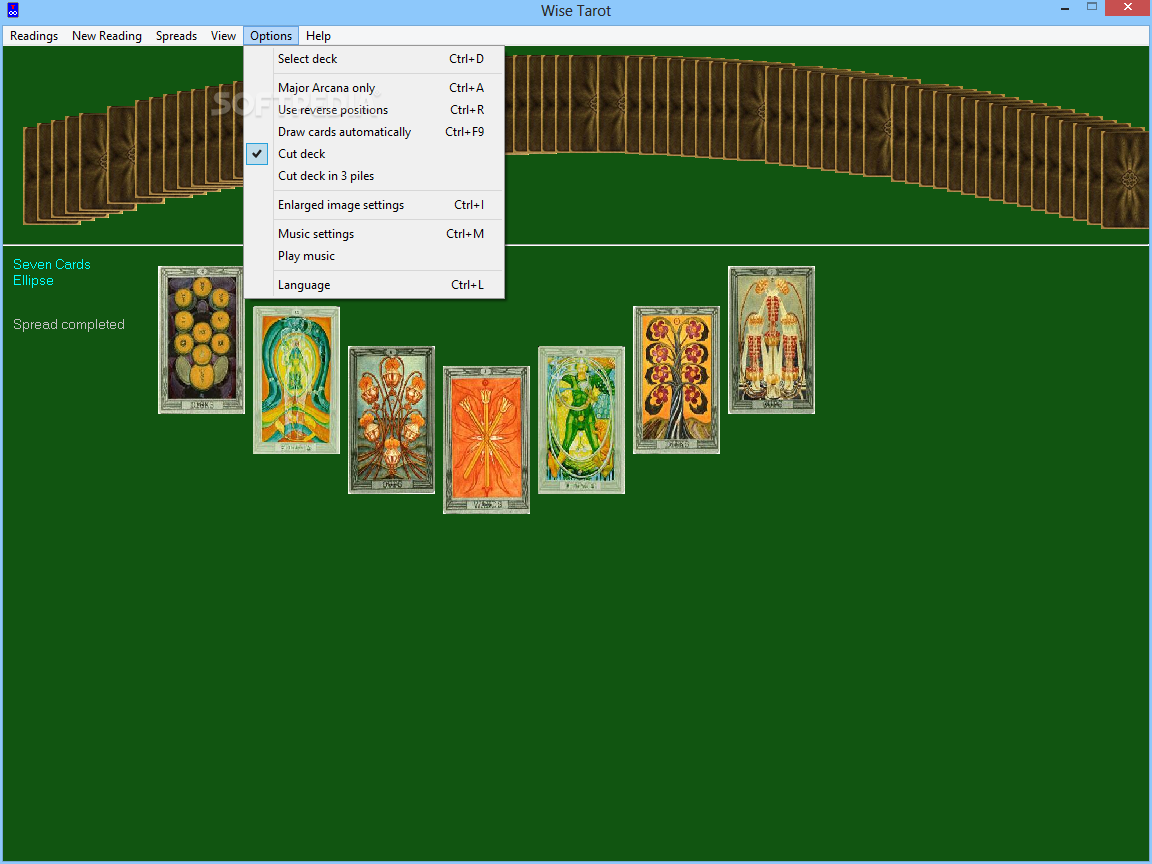Open the New Reading menu
Screen dimensions: 1152x864
[x=107, y=36]
